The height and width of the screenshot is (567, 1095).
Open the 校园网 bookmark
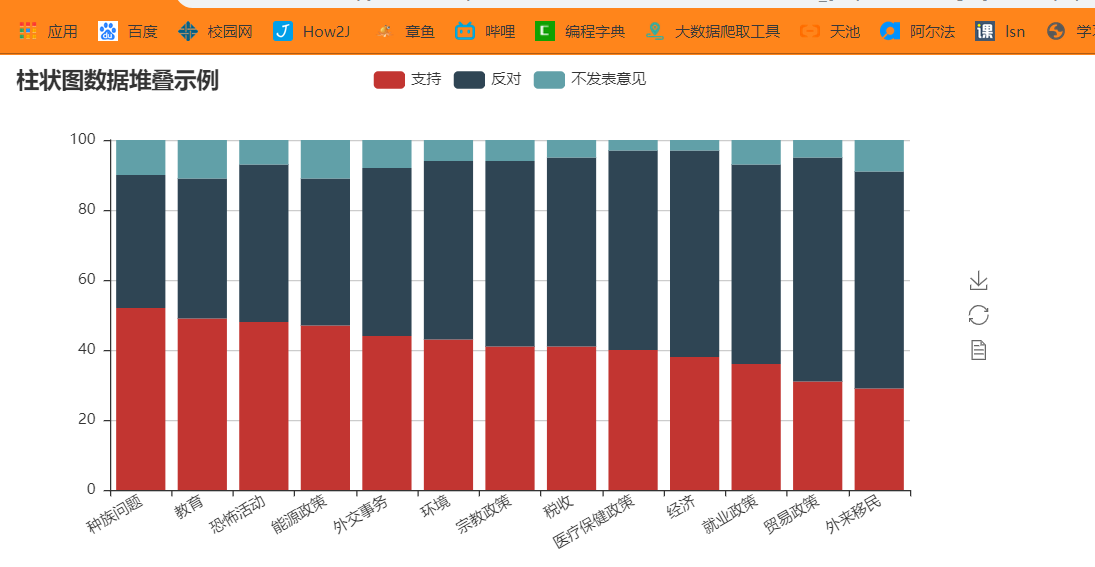click(x=215, y=31)
